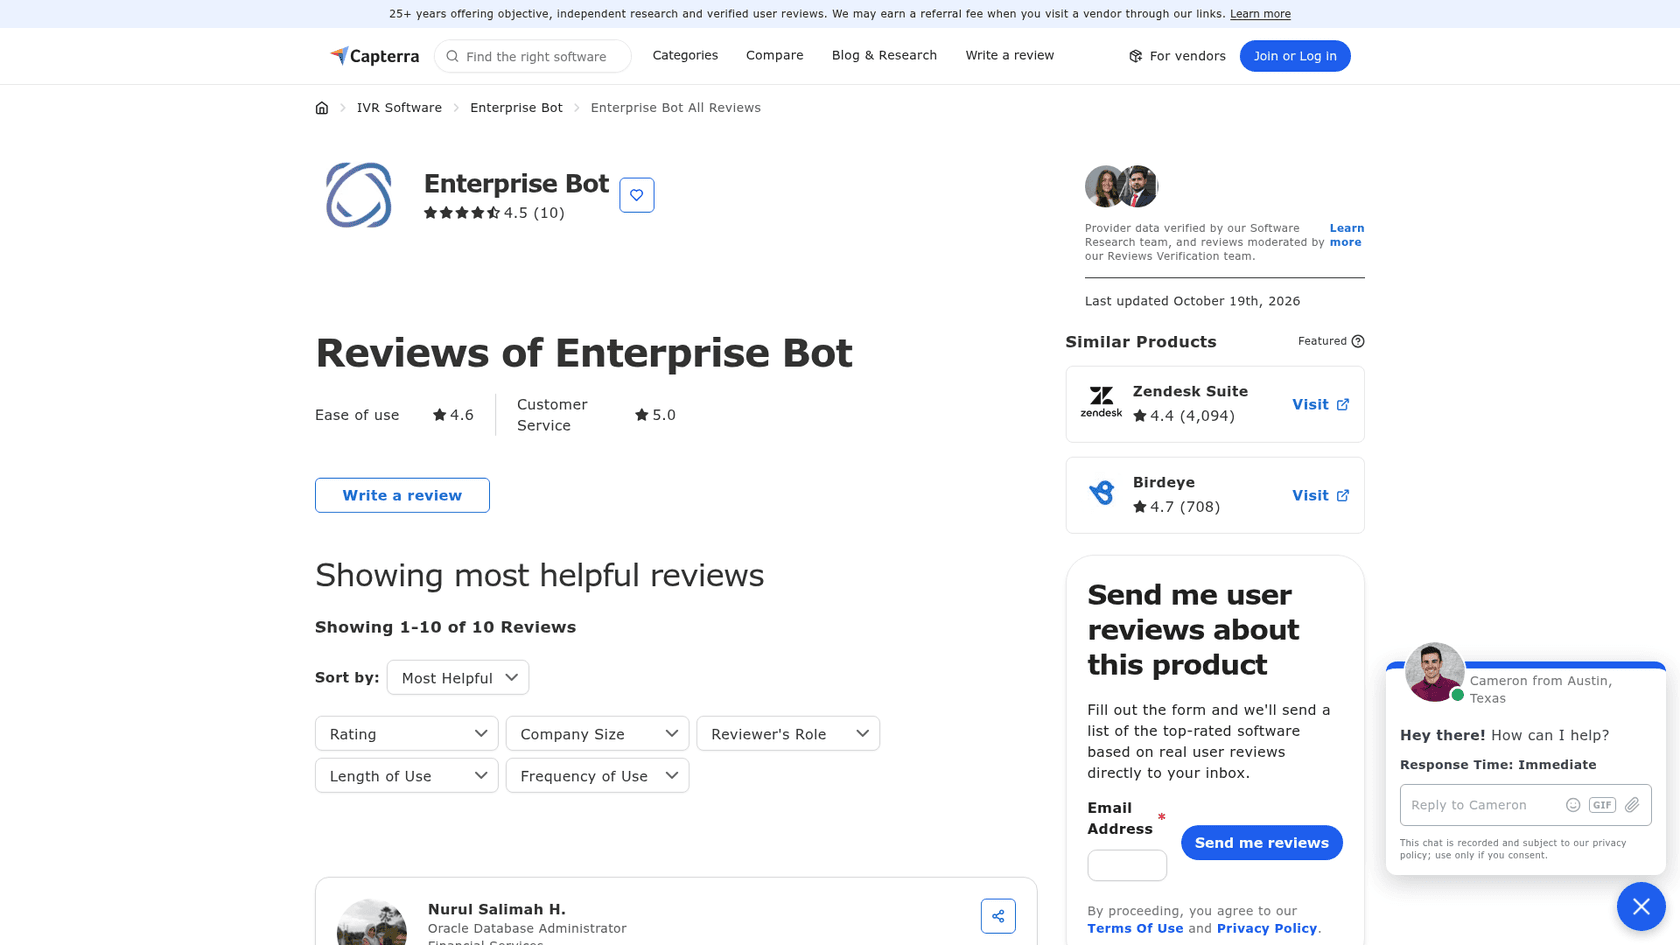1680x945 pixels.
Task: Click 'Enterprise Bot All Reviews' breadcrumb text
Action: tap(675, 108)
